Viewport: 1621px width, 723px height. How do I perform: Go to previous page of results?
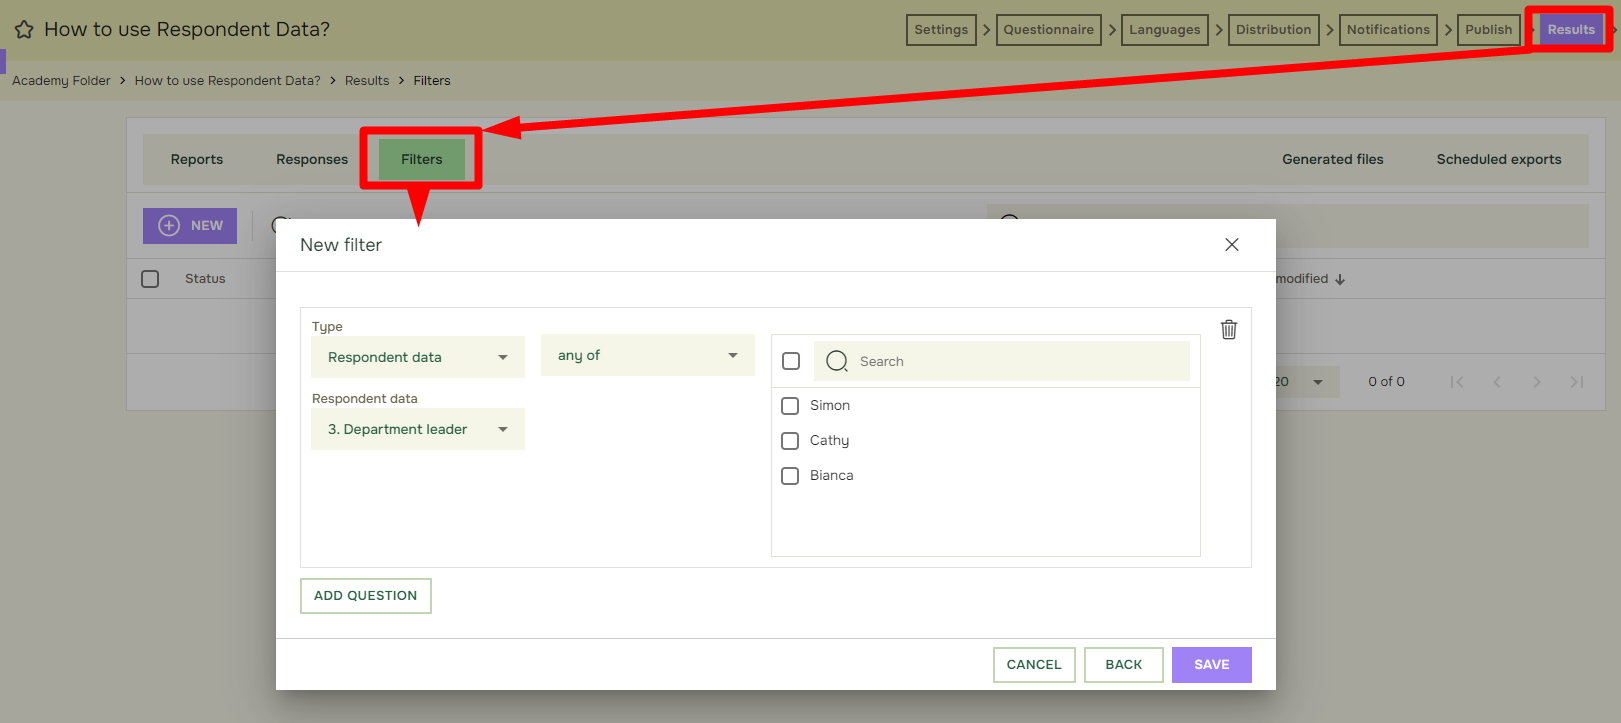pyautogui.click(x=1497, y=382)
